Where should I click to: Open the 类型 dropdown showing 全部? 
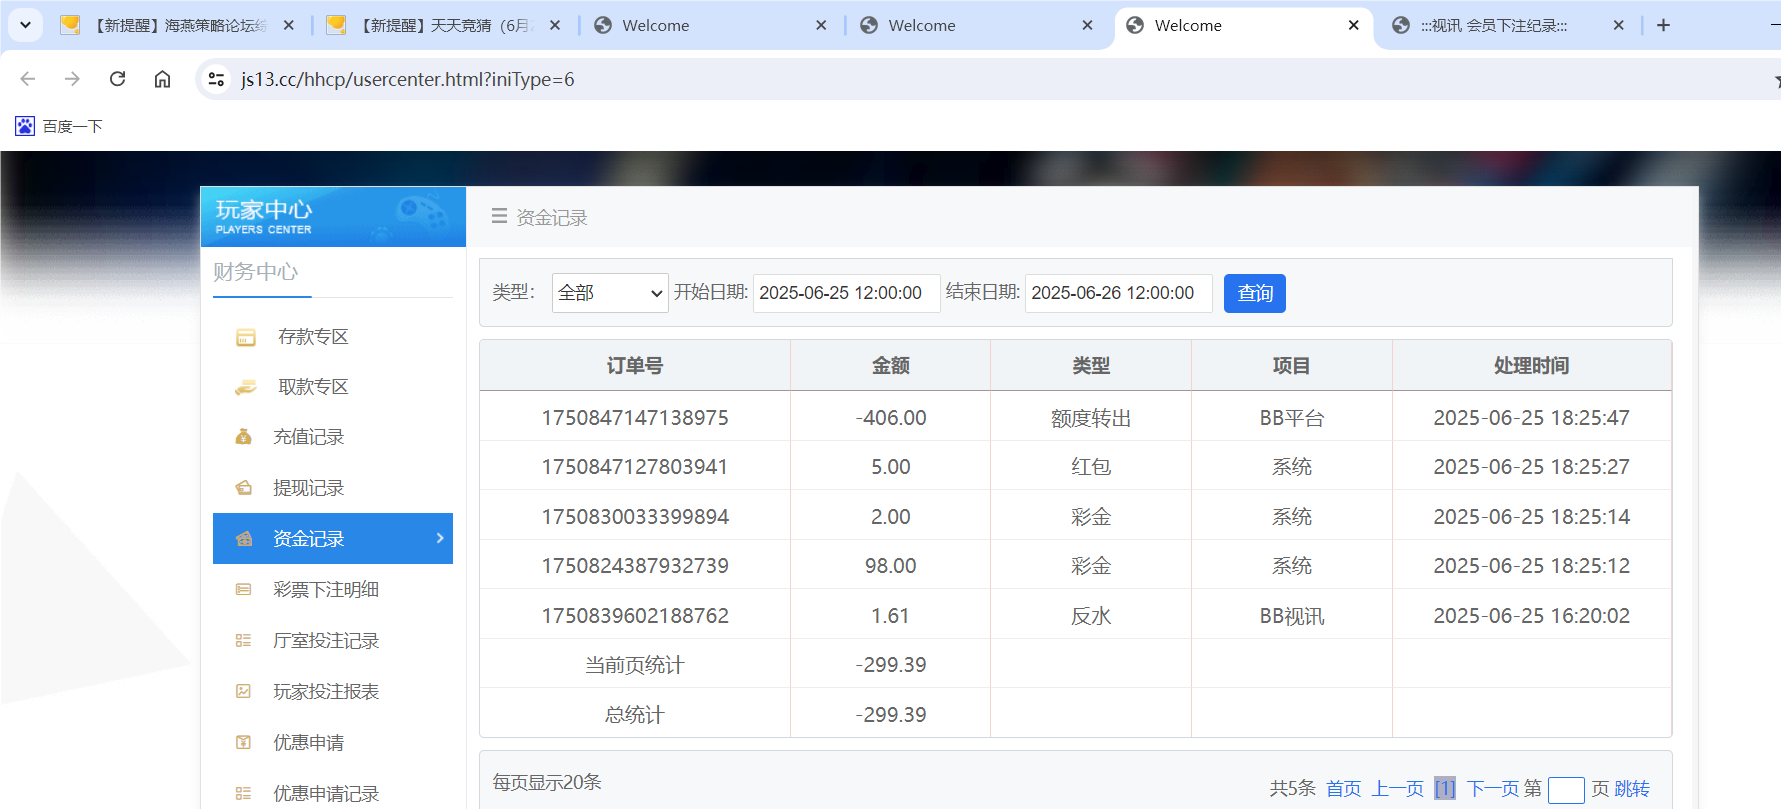[609, 293]
